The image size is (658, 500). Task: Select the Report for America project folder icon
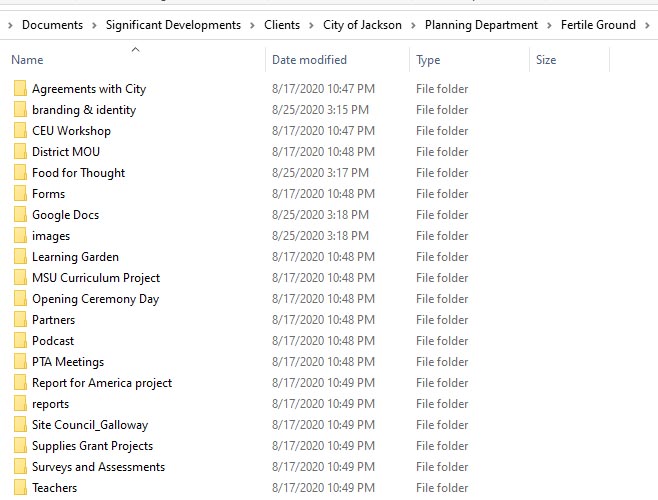[x=20, y=382]
